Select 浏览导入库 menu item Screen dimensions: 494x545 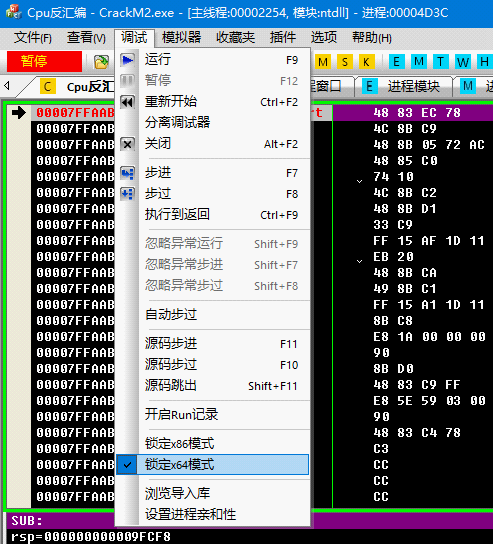pos(212,494)
